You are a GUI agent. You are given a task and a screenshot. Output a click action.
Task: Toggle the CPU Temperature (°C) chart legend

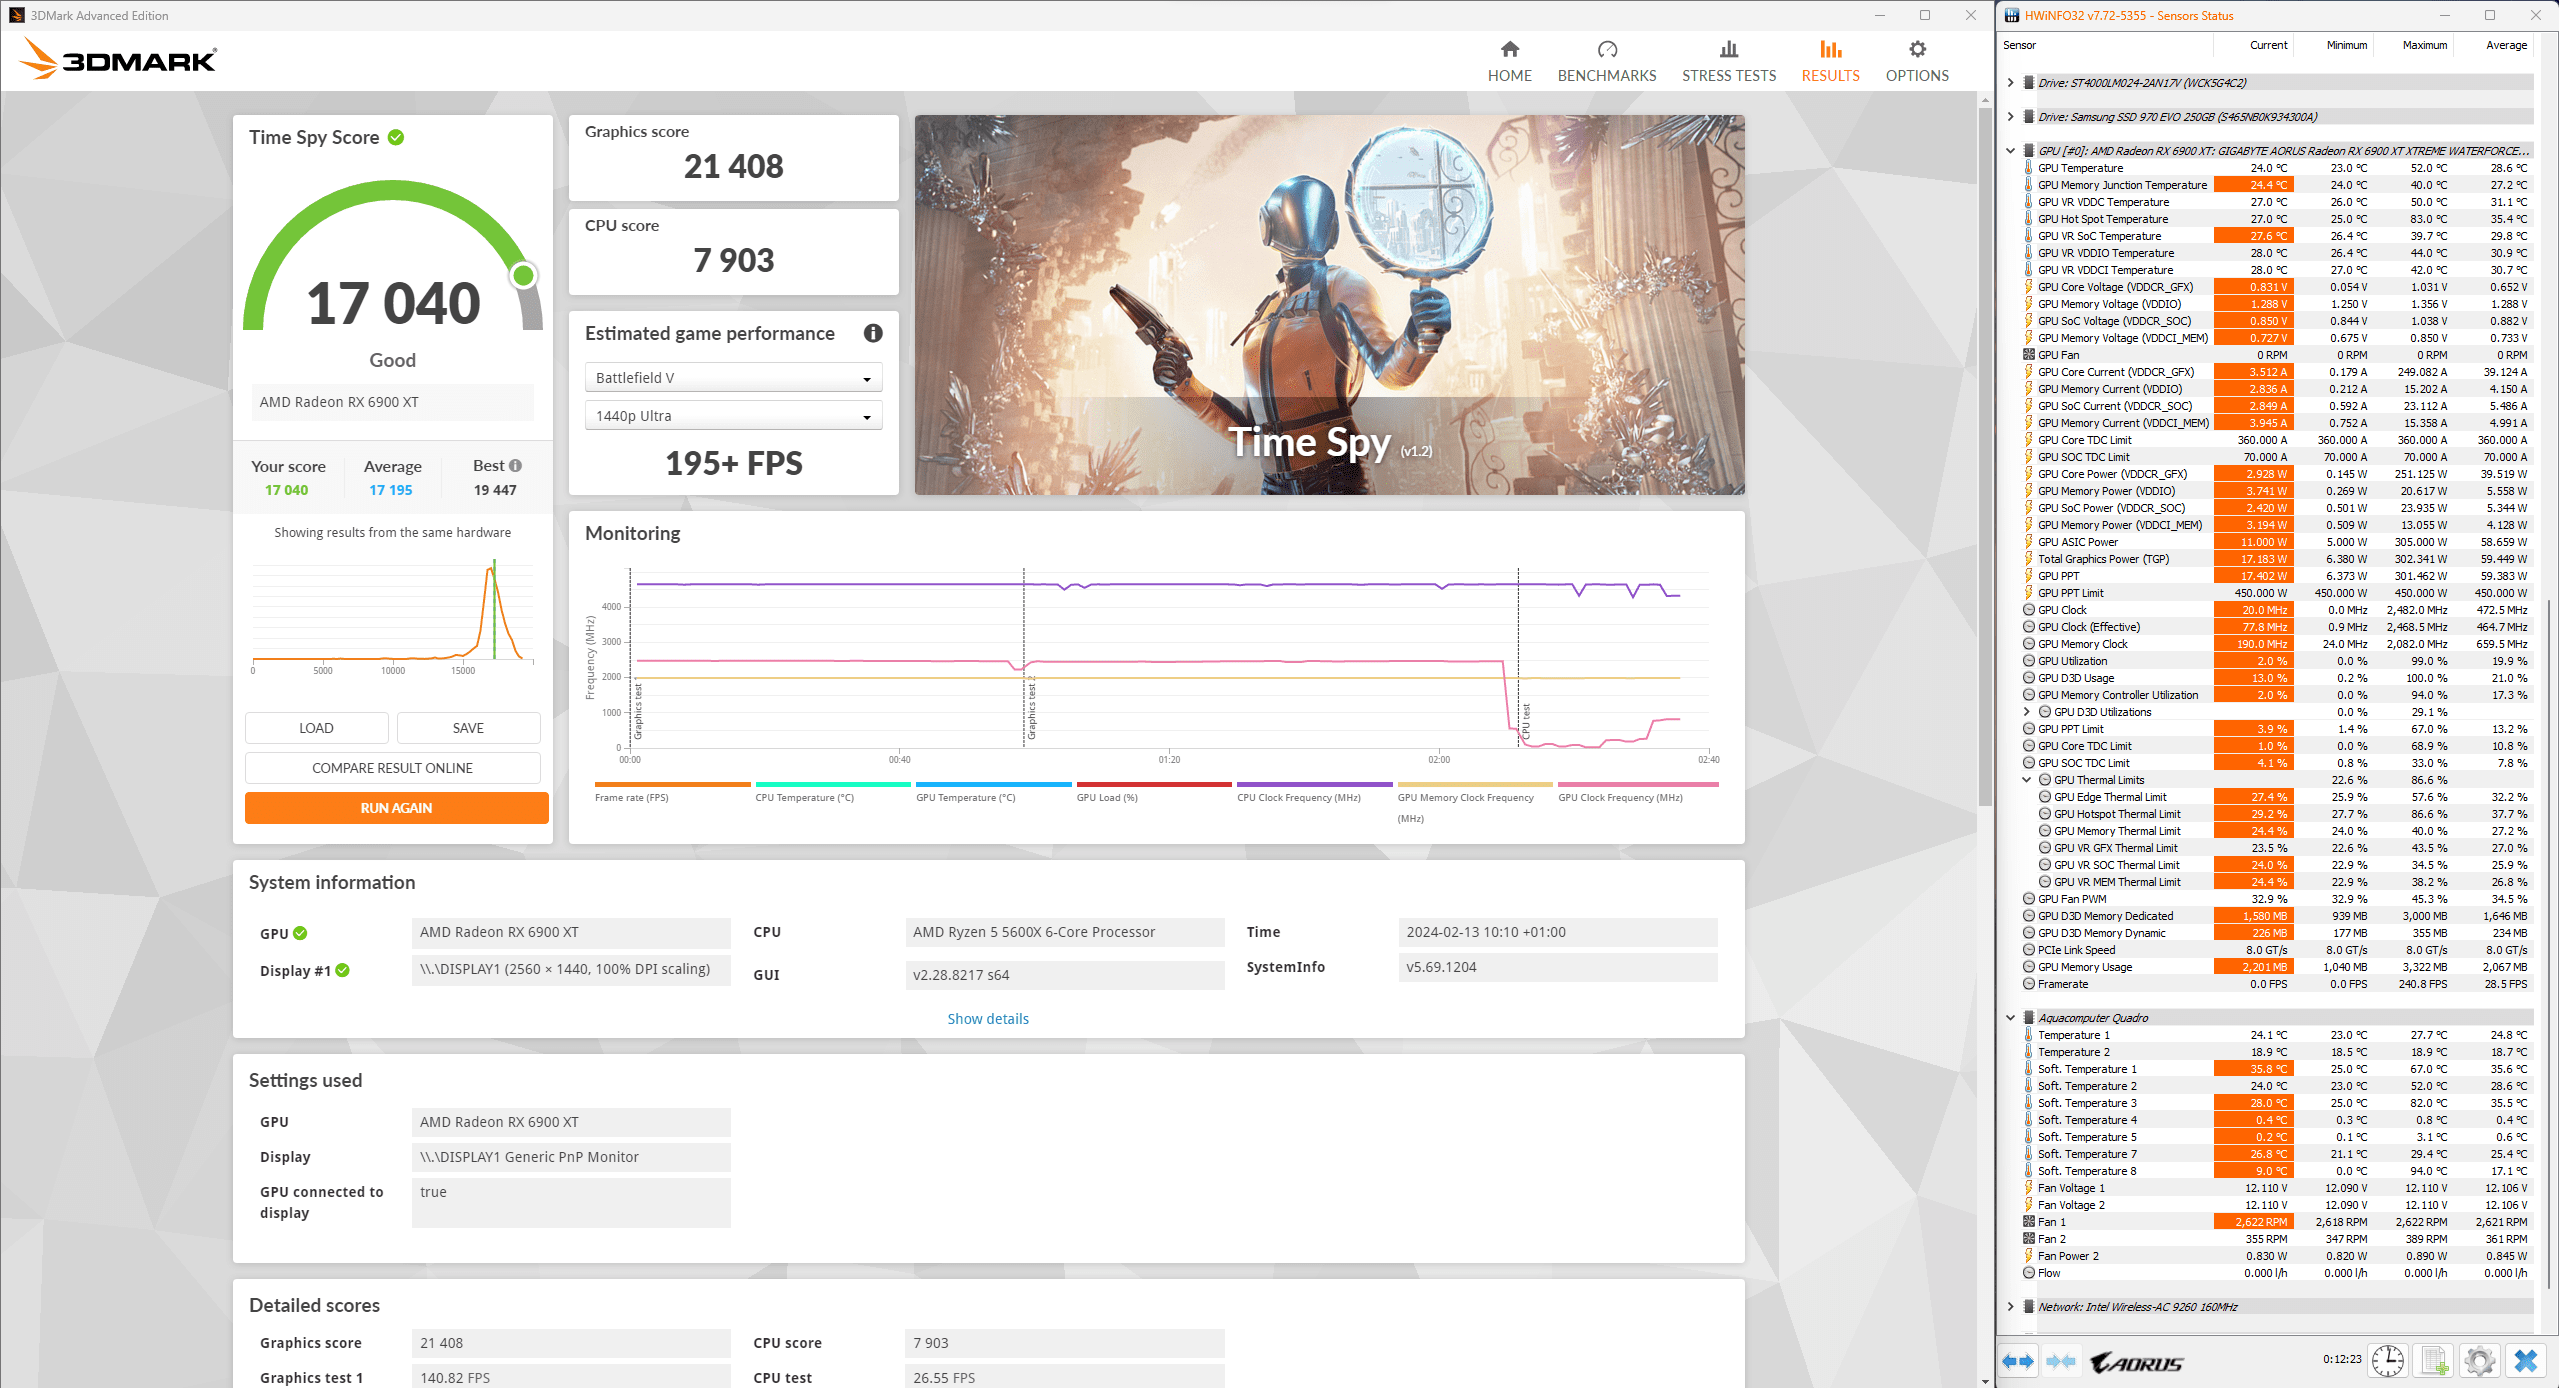(833, 791)
